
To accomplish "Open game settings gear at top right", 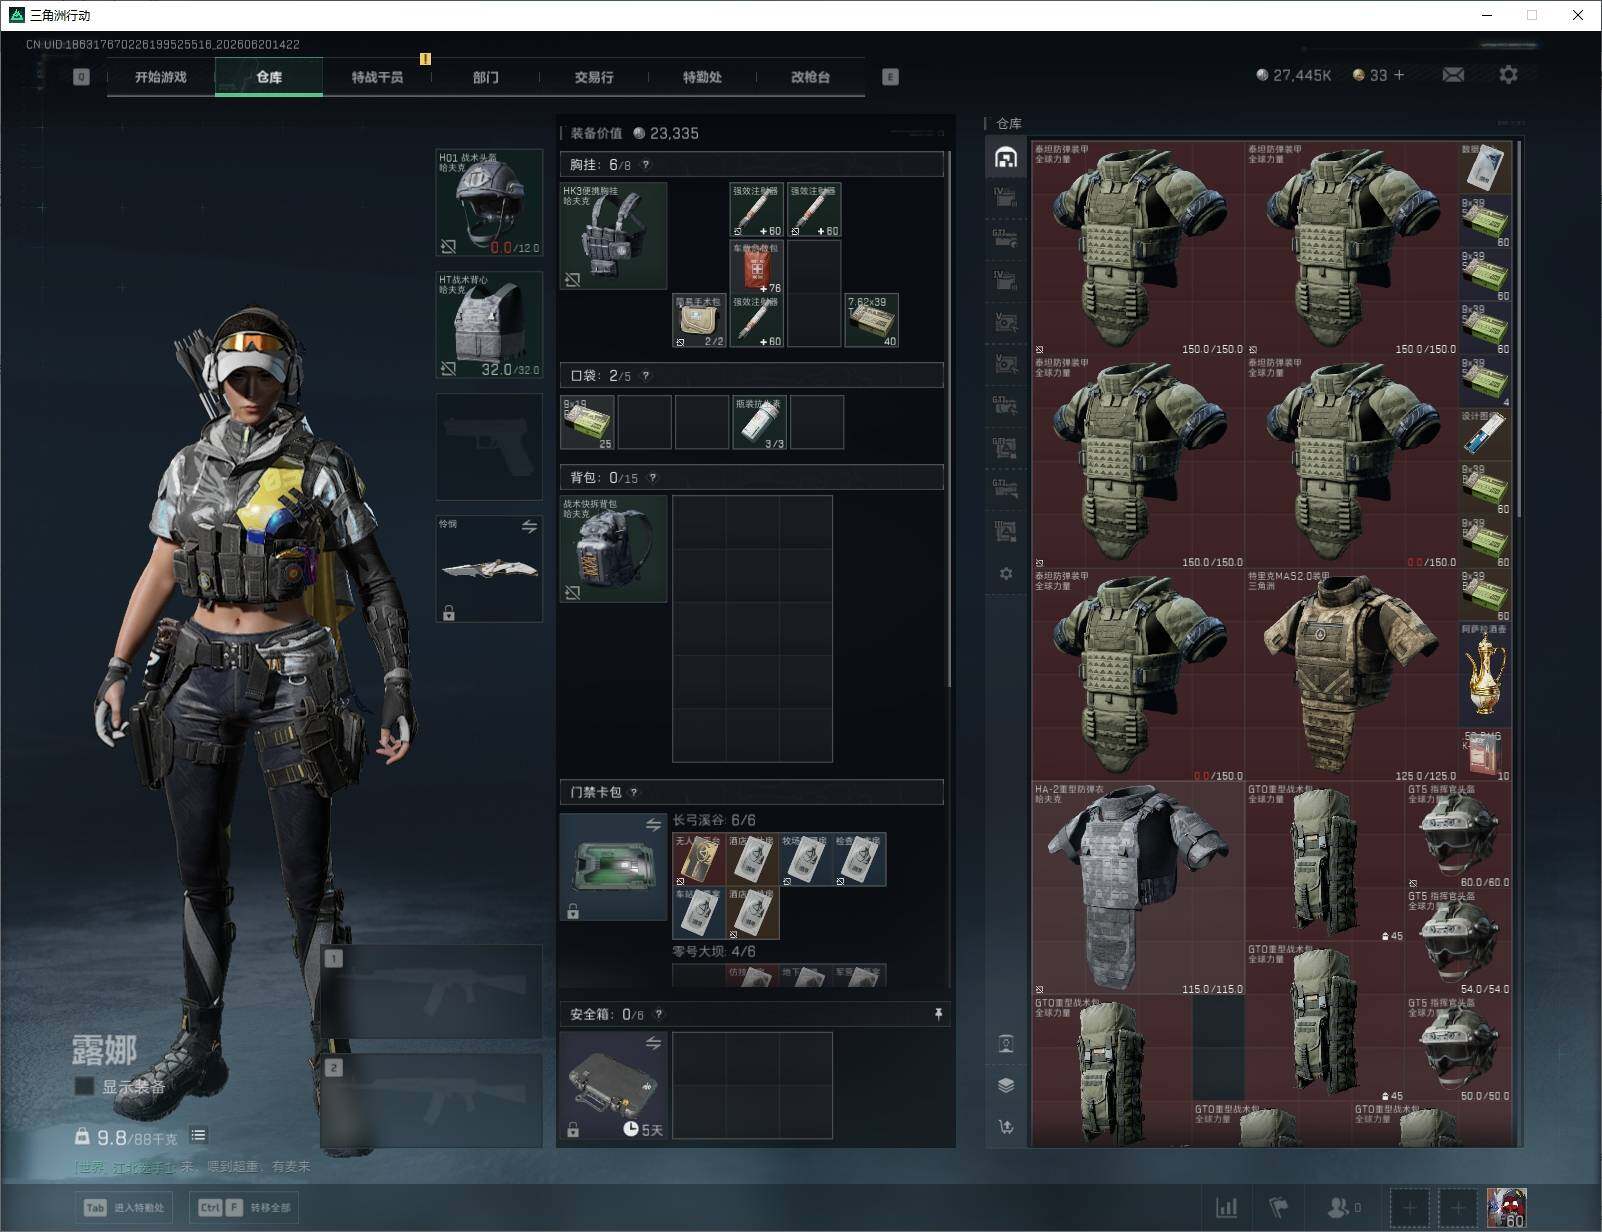I will tap(1508, 75).
